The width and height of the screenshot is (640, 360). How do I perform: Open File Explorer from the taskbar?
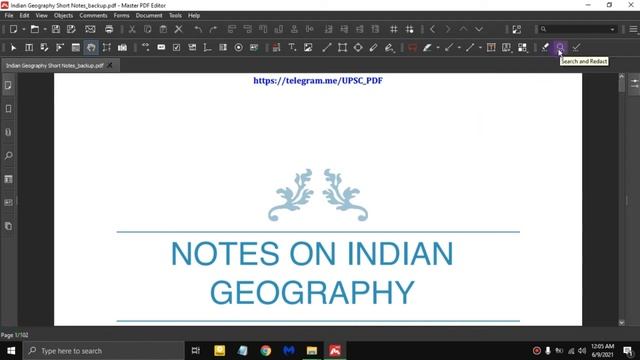pos(312,351)
